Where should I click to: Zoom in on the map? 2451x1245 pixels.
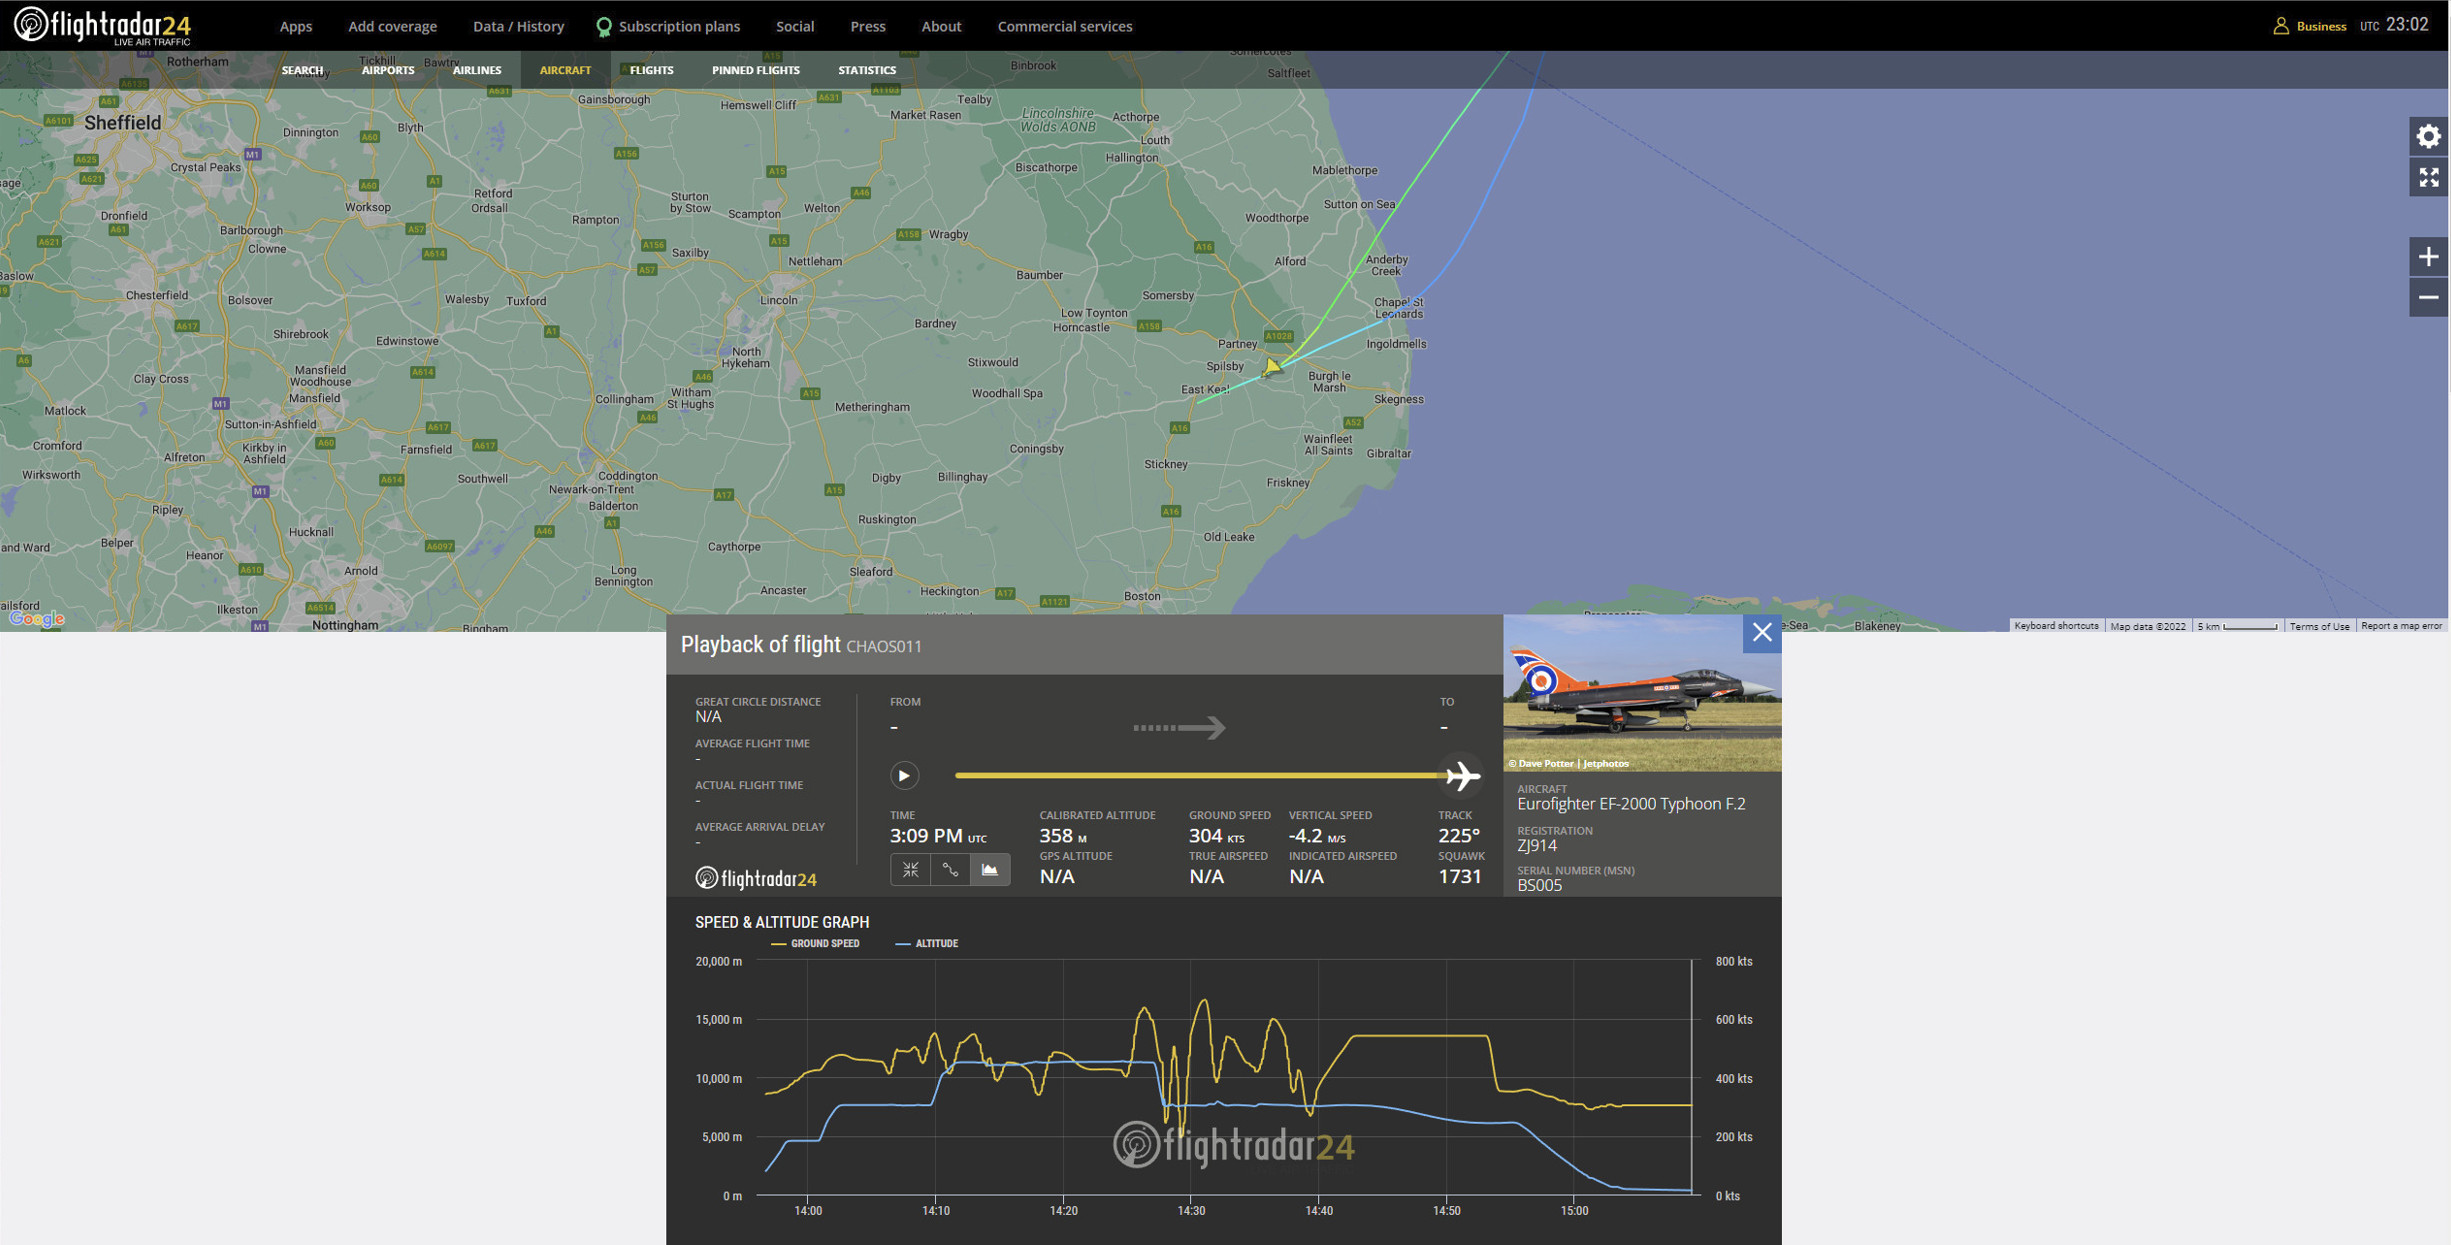pos(2428,257)
